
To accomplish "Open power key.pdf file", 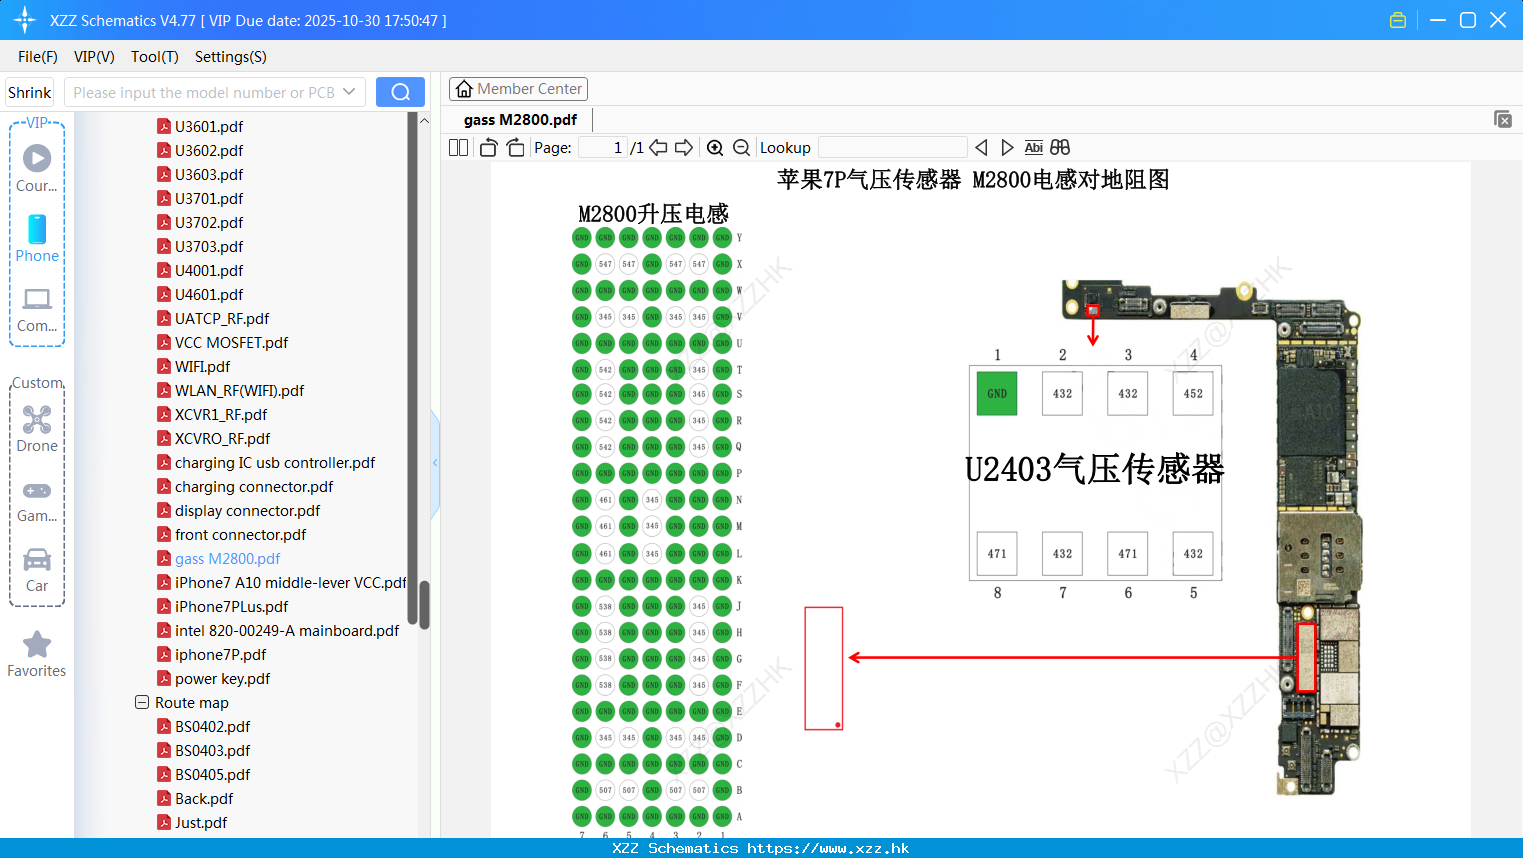I will 222,678.
